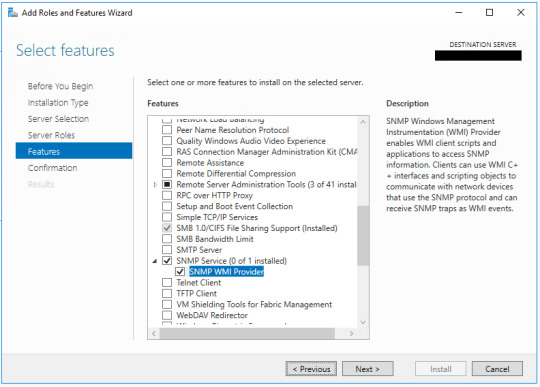Tick RAS Connection Manager Administration Kit checkbox

coord(167,151)
